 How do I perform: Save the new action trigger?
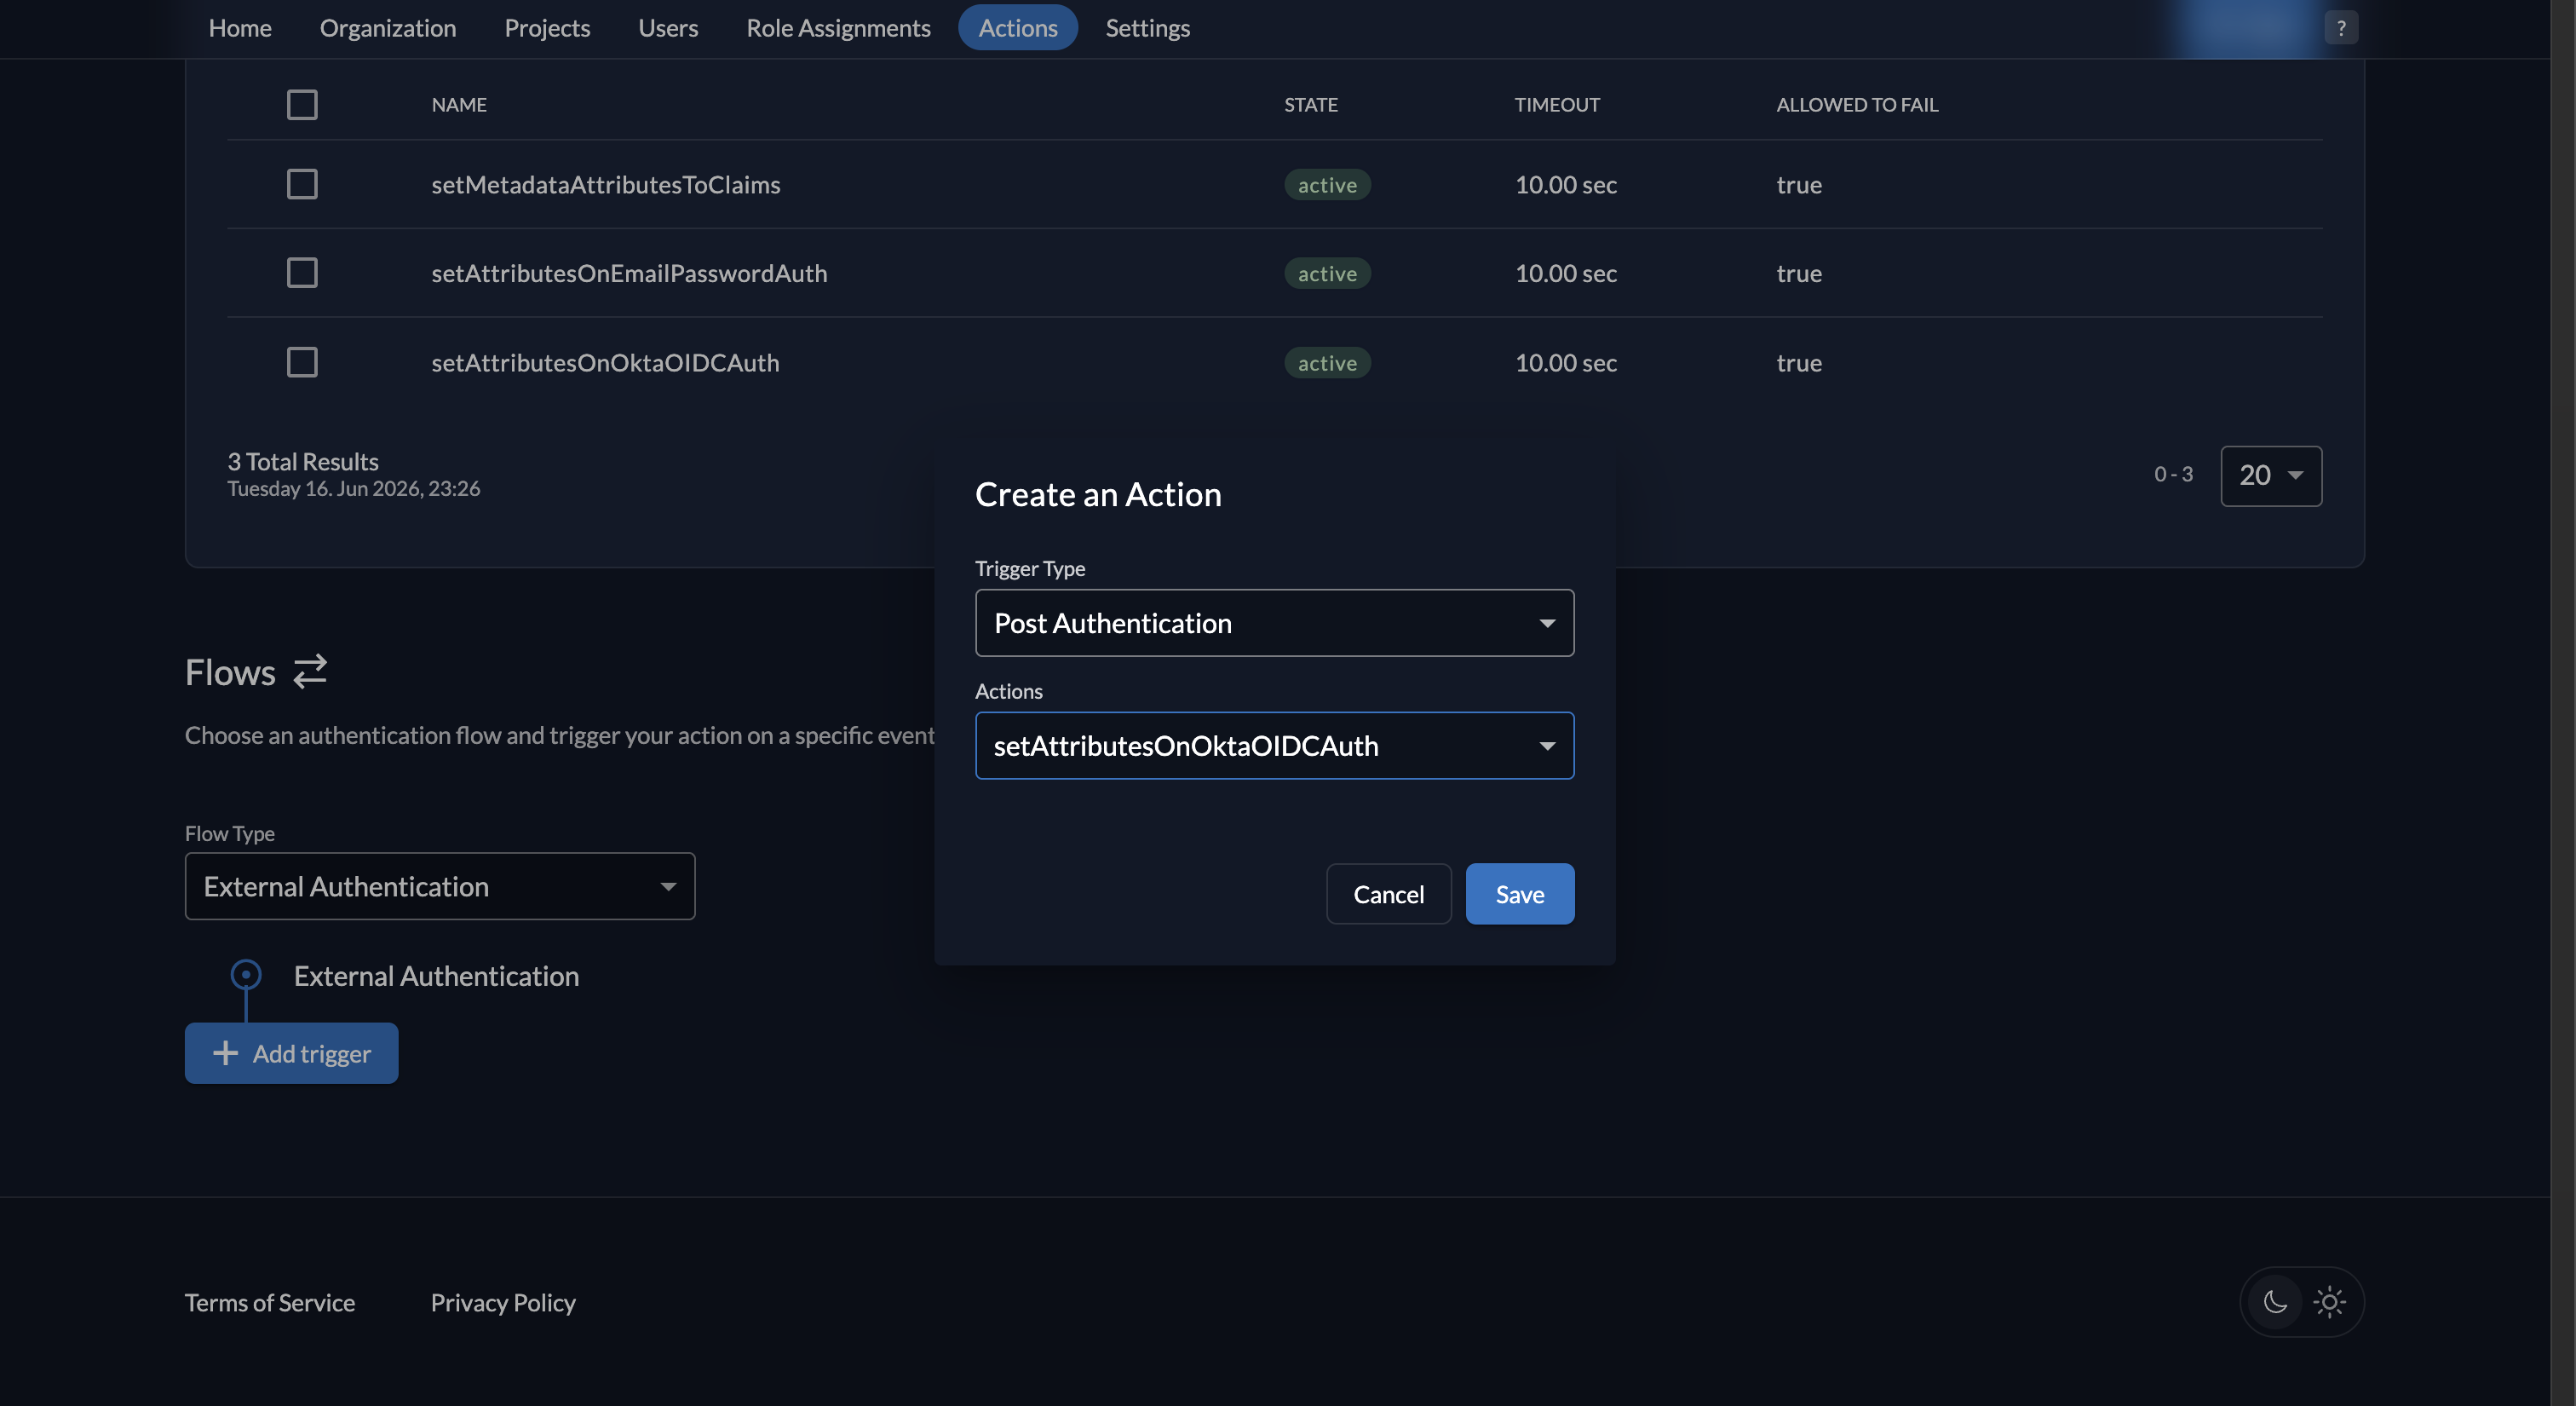pos(1519,894)
